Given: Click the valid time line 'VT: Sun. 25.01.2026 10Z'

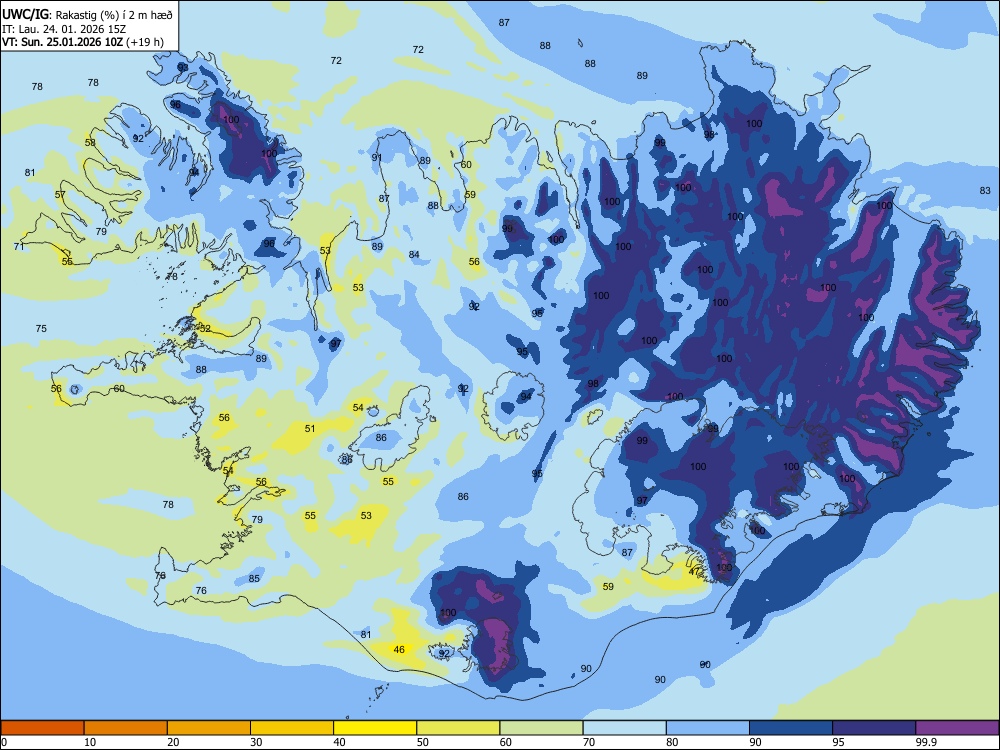Looking at the screenshot, I should click(x=62, y=42).
